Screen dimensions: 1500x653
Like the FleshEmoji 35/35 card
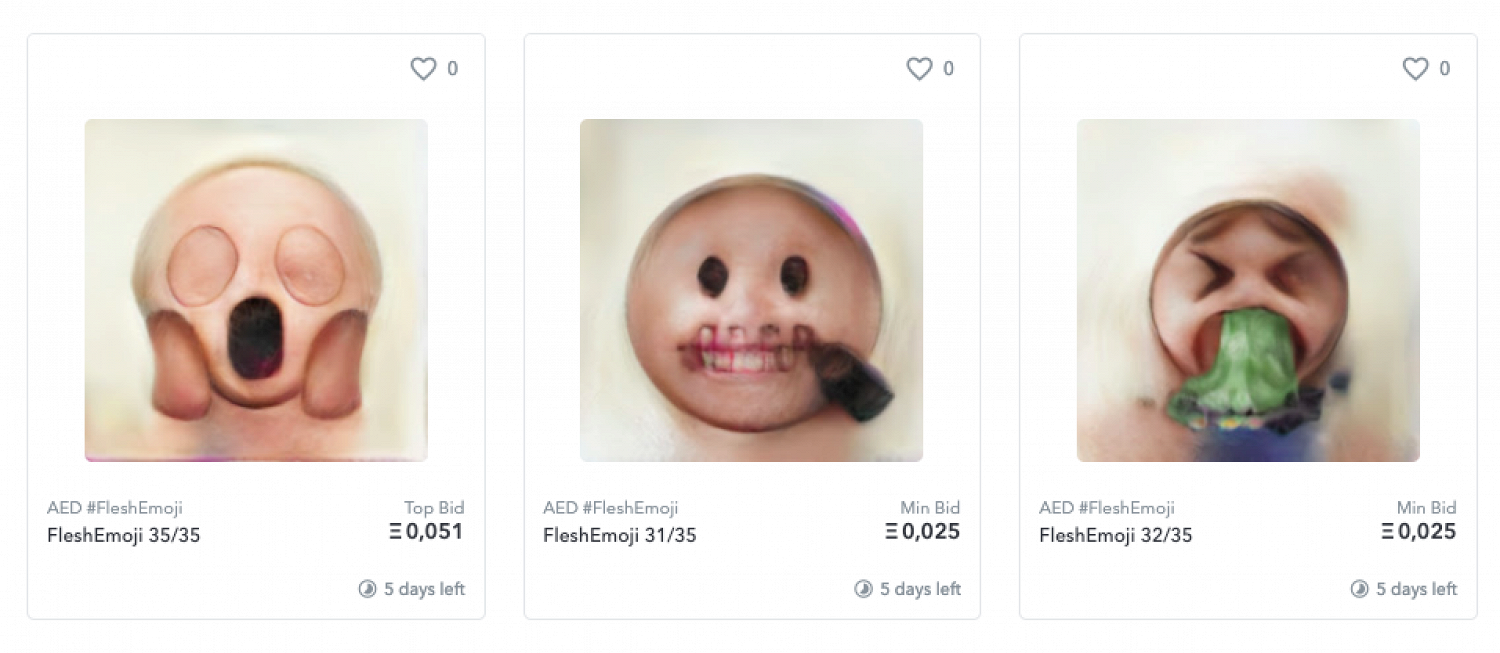(x=423, y=69)
